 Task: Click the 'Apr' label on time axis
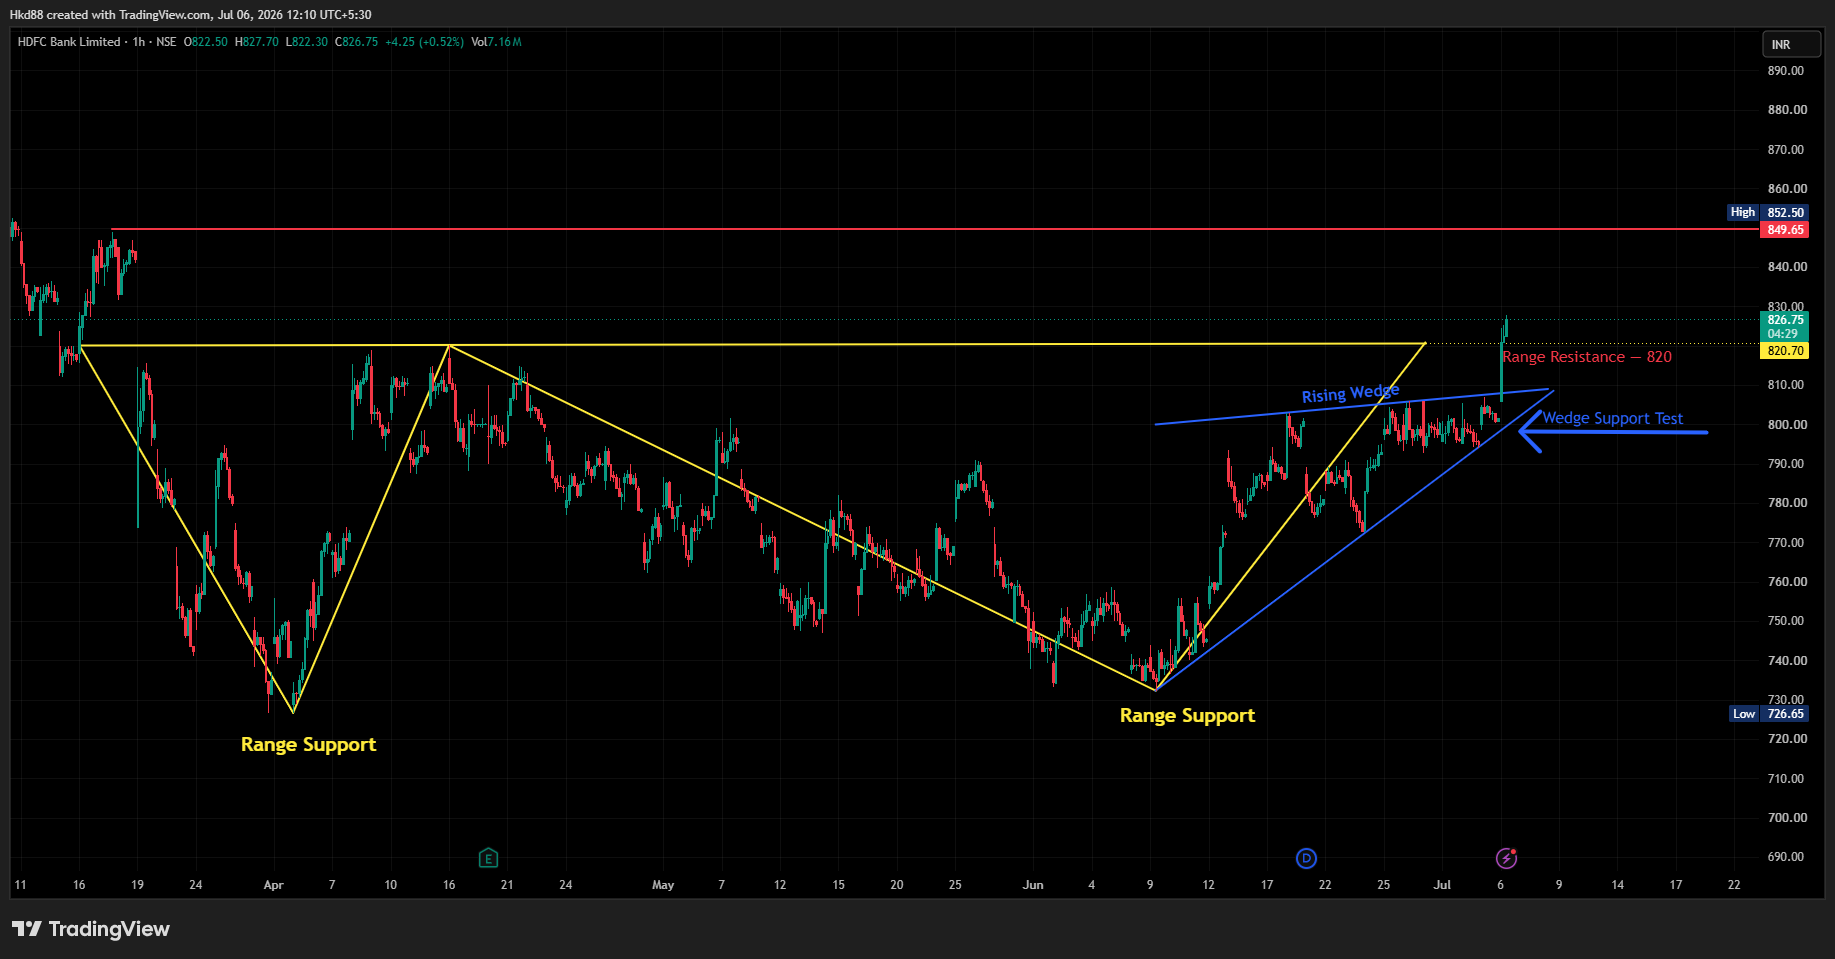click(273, 885)
